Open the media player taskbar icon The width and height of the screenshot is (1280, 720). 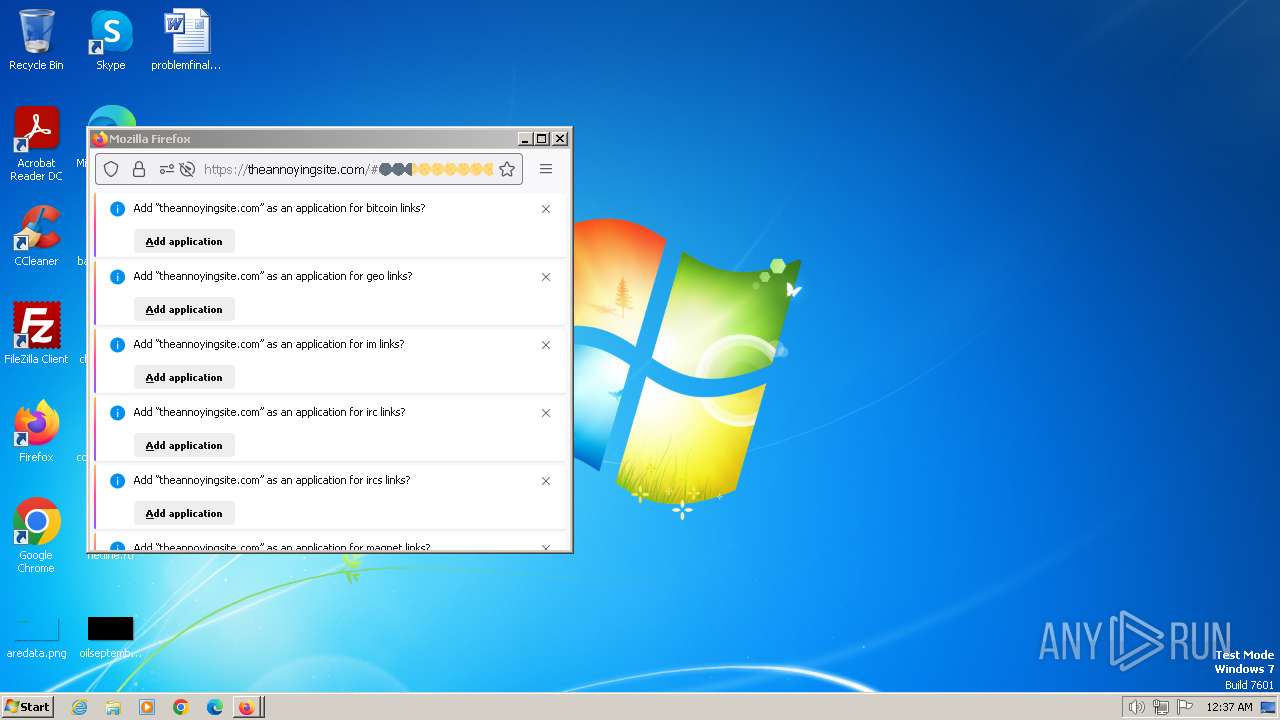[147, 707]
